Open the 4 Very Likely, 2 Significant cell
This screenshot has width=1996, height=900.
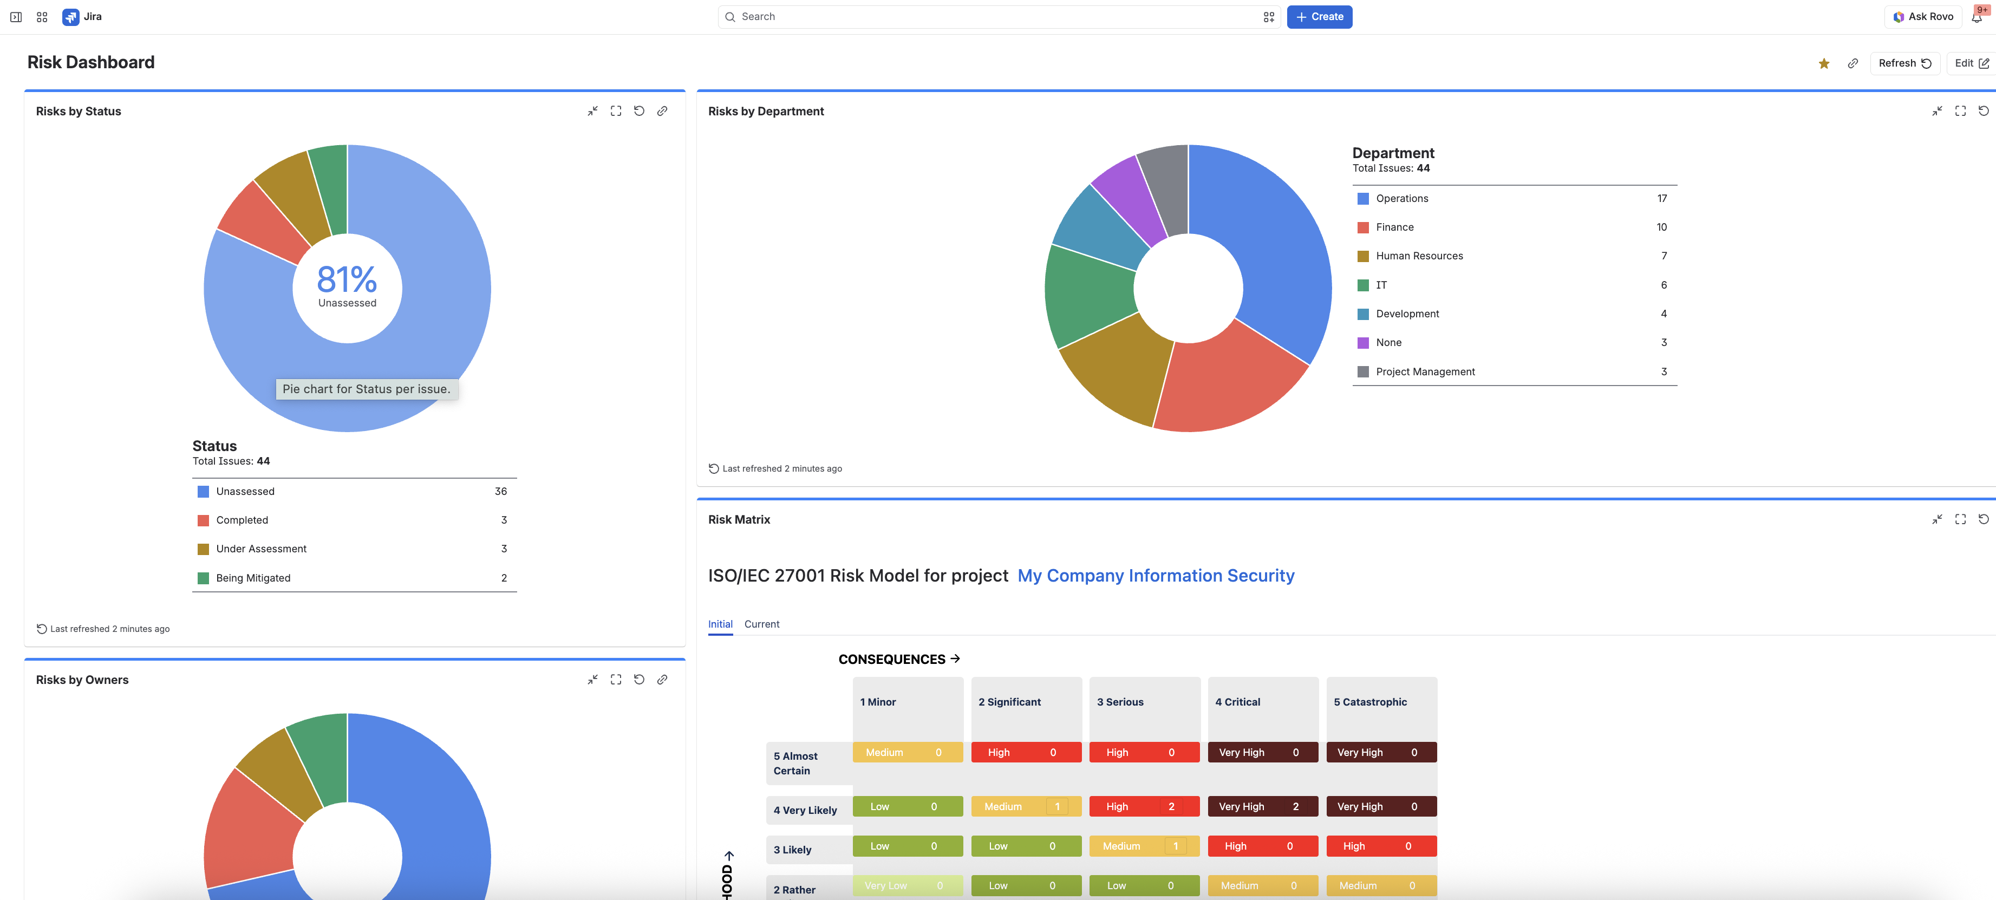click(x=1026, y=807)
